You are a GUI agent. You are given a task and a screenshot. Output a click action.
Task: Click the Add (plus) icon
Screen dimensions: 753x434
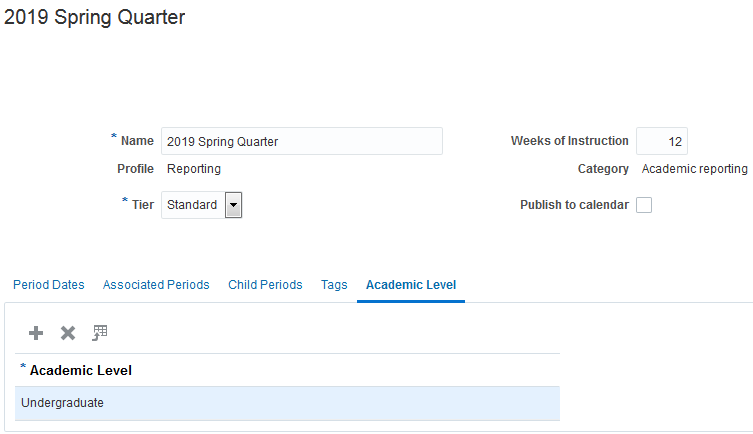click(36, 333)
